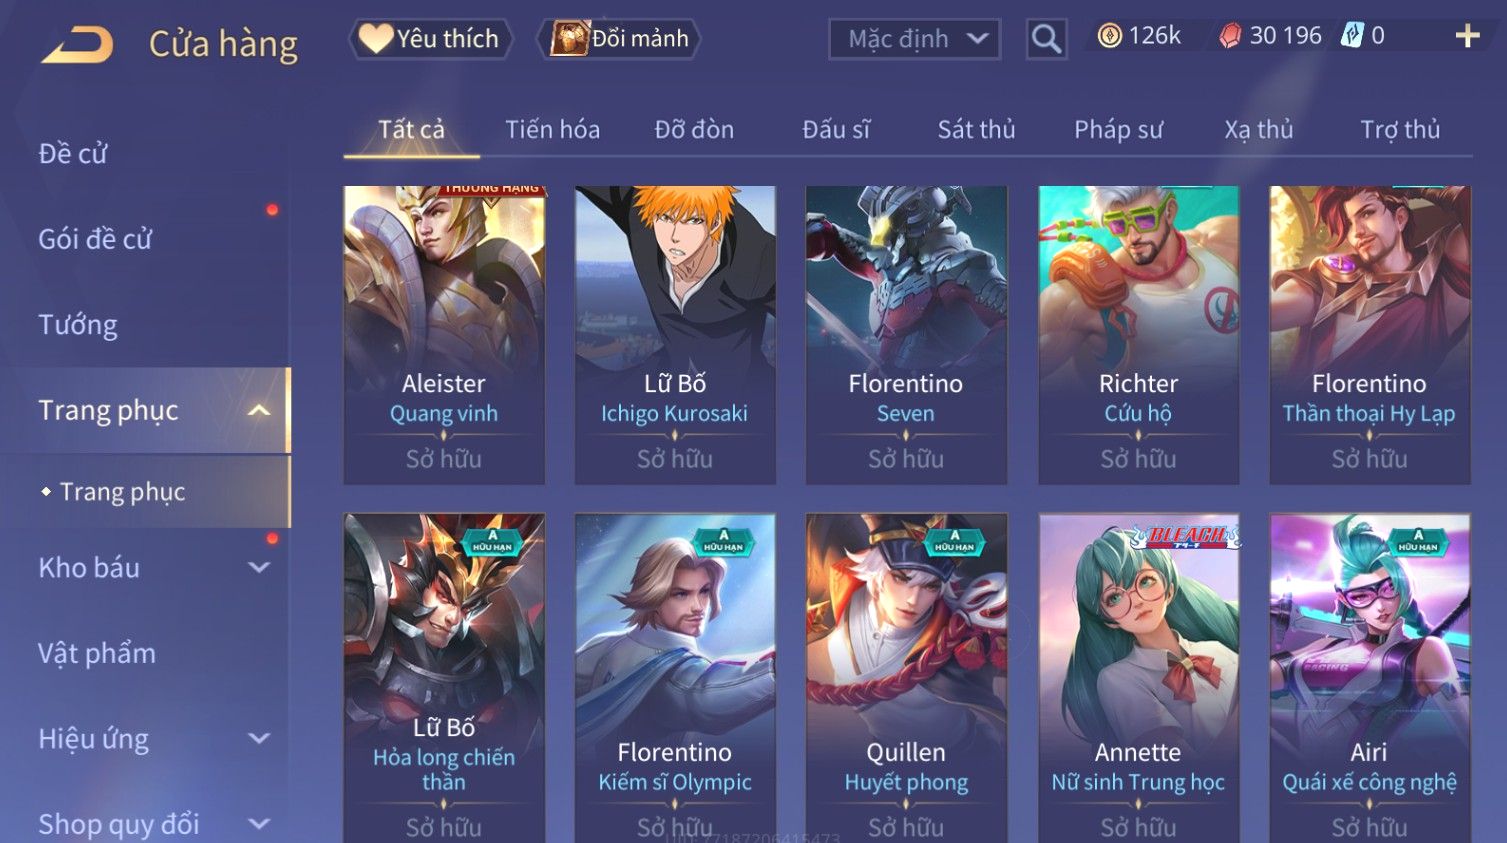The height and width of the screenshot is (843, 1507).
Task: Open Yêu thích heart favorites
Action: coord(430,39)
